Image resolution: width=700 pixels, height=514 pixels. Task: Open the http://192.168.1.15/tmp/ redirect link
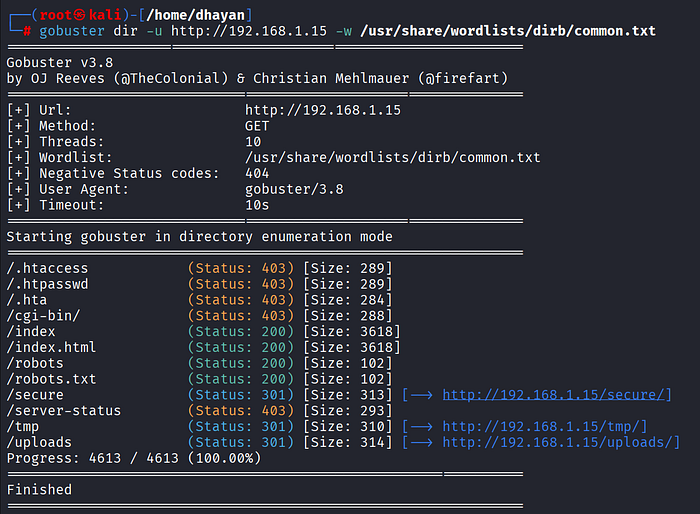point(541,426)
